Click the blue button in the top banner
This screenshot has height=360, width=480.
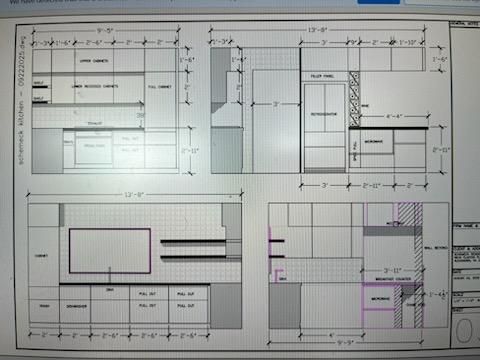pos(378,2)
